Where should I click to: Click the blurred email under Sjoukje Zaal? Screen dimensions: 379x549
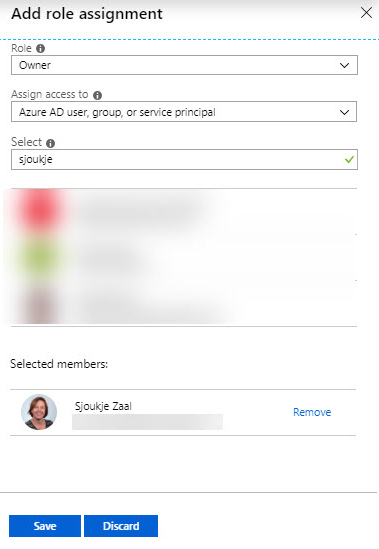[147, 422]
